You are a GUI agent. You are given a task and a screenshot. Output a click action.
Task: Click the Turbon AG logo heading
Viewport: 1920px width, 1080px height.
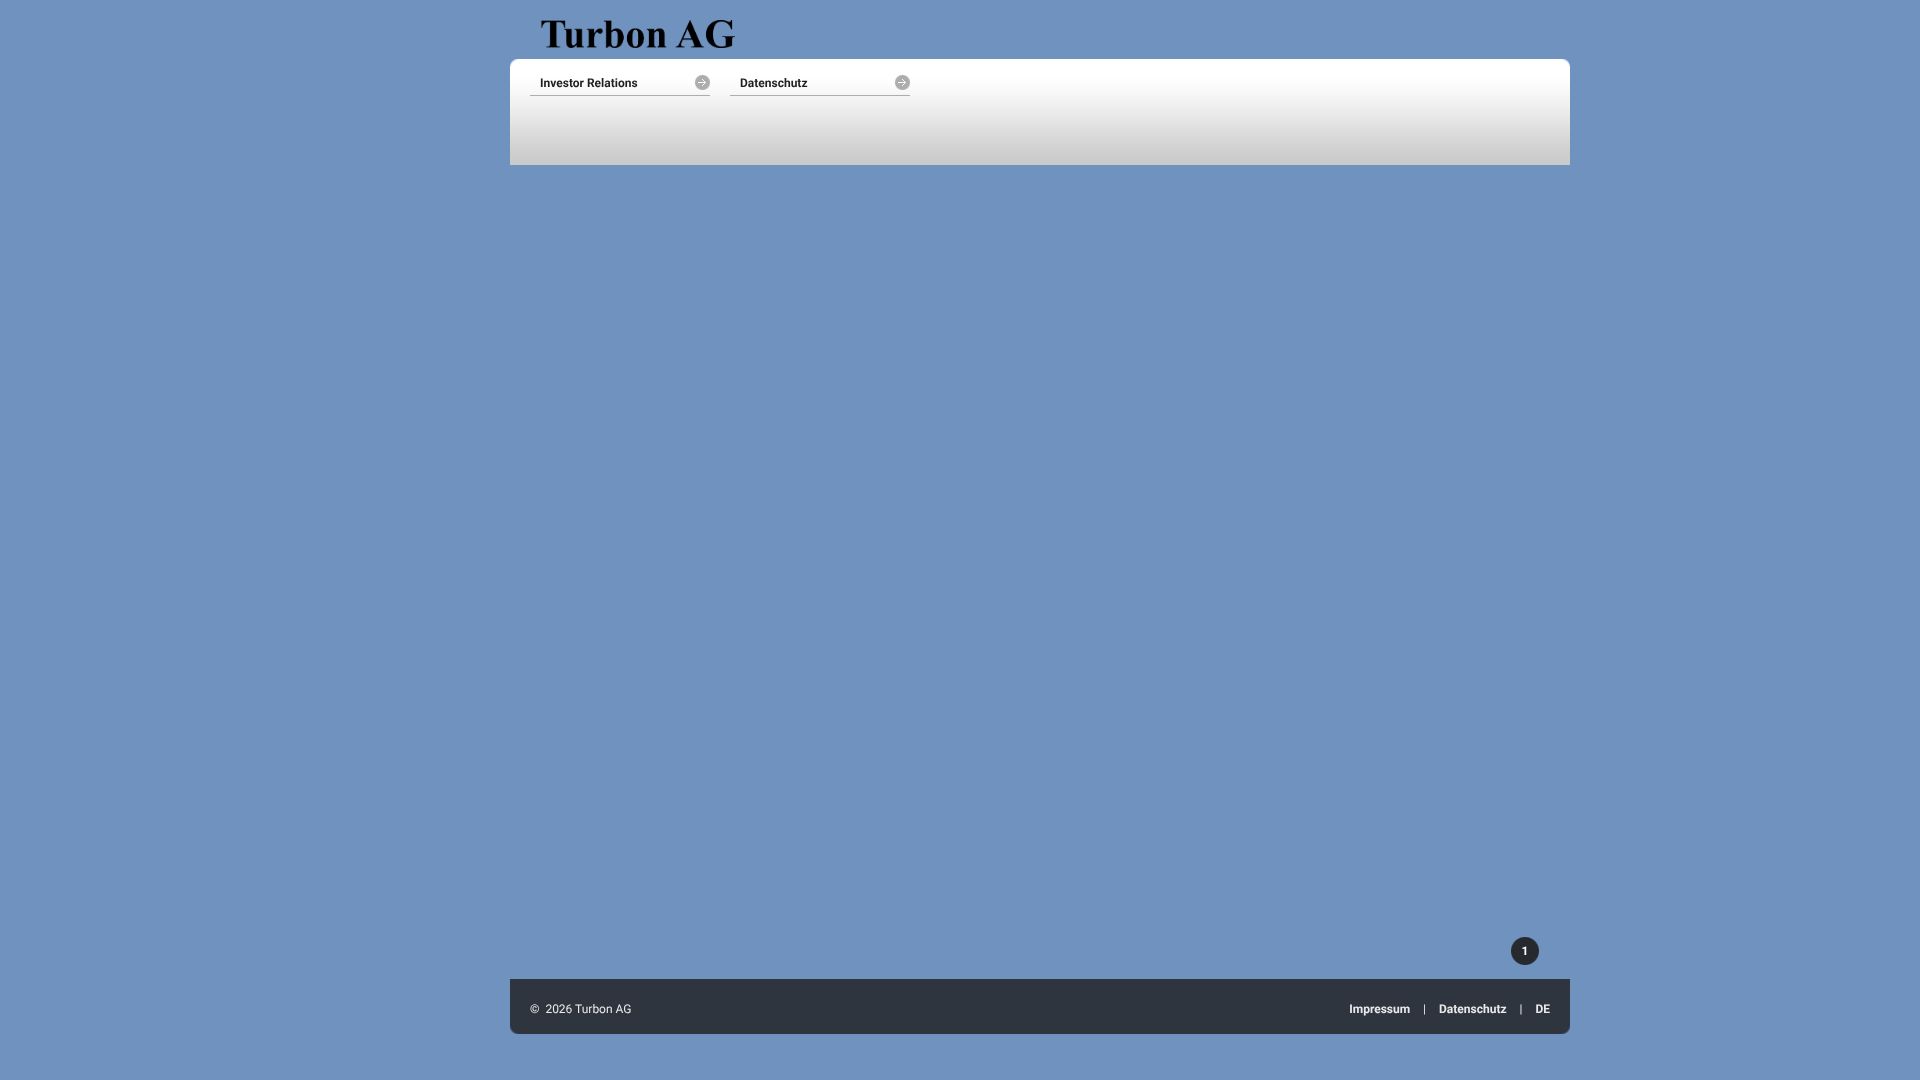(x=637, y=35)
